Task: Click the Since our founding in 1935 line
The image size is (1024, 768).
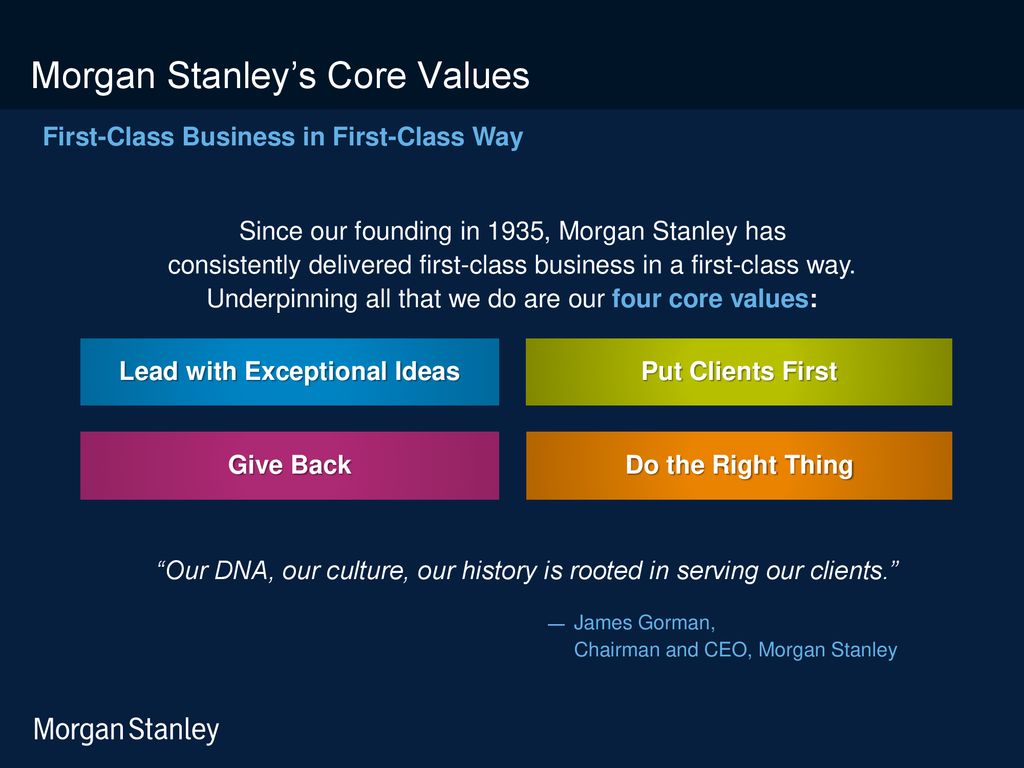Action: click(512, 231)
